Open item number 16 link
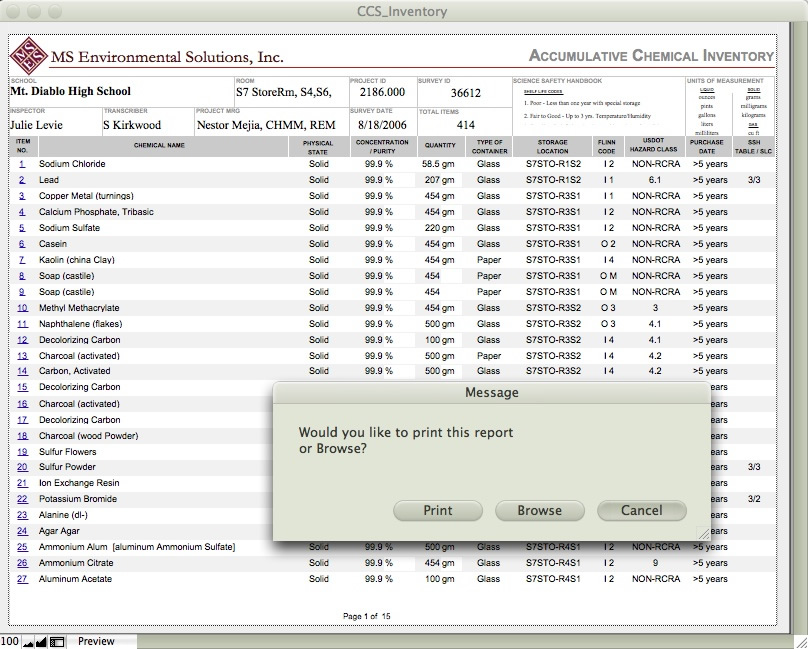Viewport: 808px width, 649px height. tap(22, 404)
